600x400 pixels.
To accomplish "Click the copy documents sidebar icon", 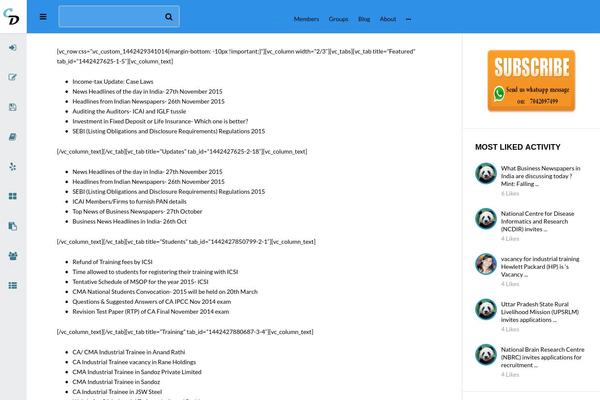I will click(x=13, y=226).
